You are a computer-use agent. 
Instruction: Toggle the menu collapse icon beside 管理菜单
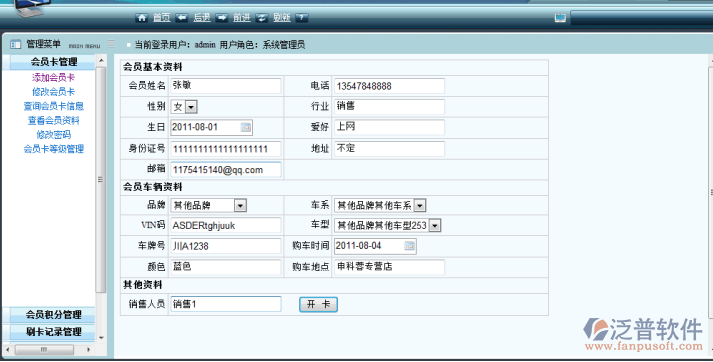(x=110, y=44)
